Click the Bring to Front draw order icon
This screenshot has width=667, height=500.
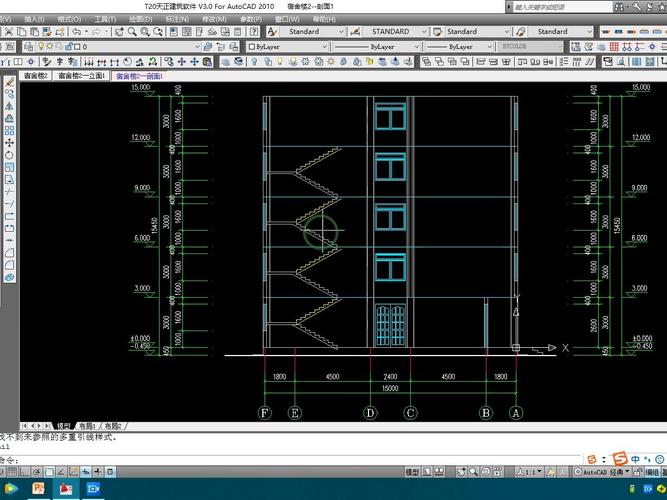tap(426, 62)
